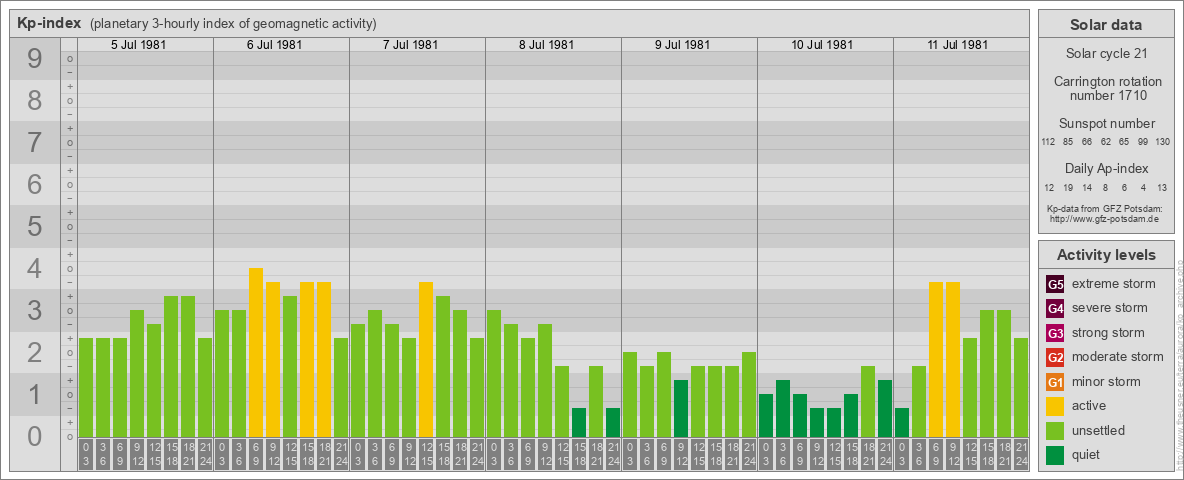Click the '6 9' time label under 6 Jul 1981
The height and width of the screenshot is (480, 1184).
coord(256,455)
